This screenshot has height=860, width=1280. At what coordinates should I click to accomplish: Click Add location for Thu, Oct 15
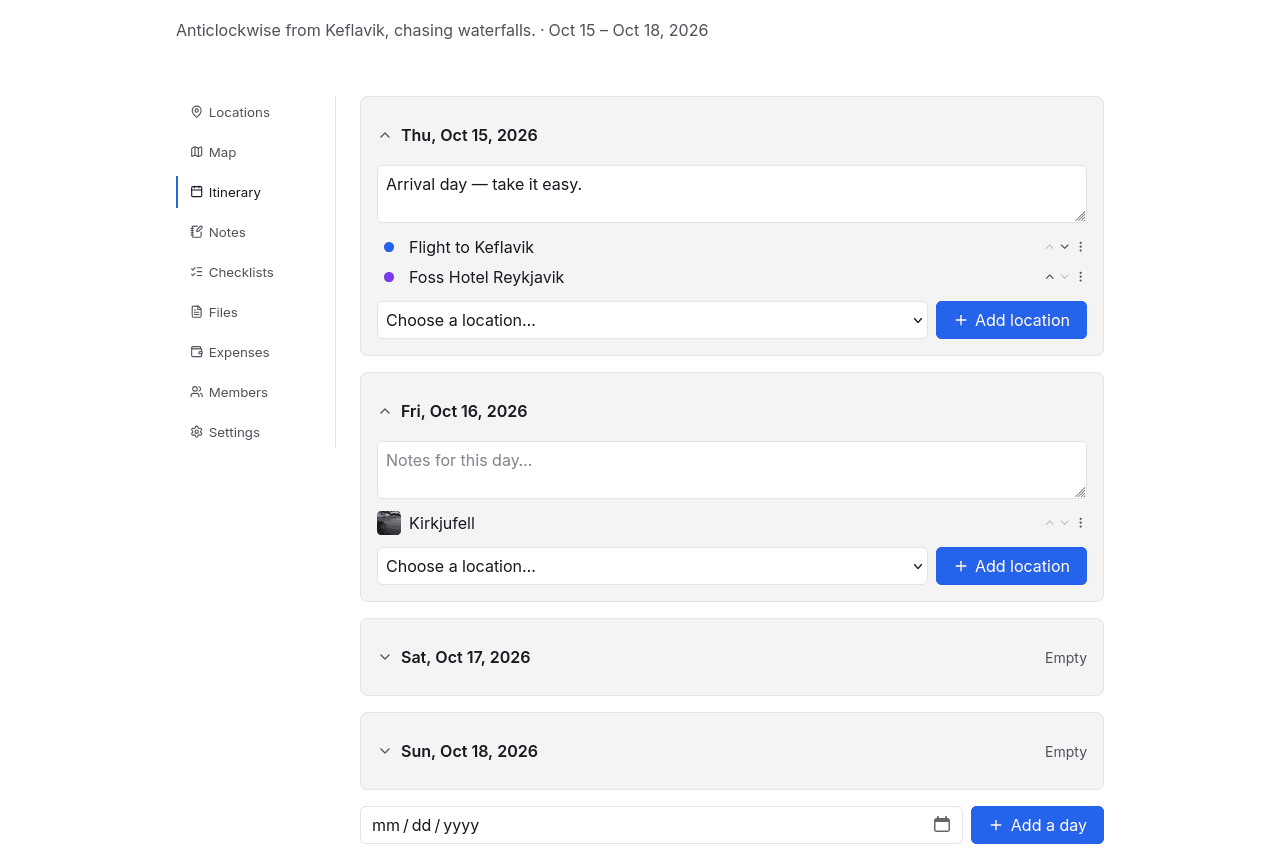coord(1011,320)
